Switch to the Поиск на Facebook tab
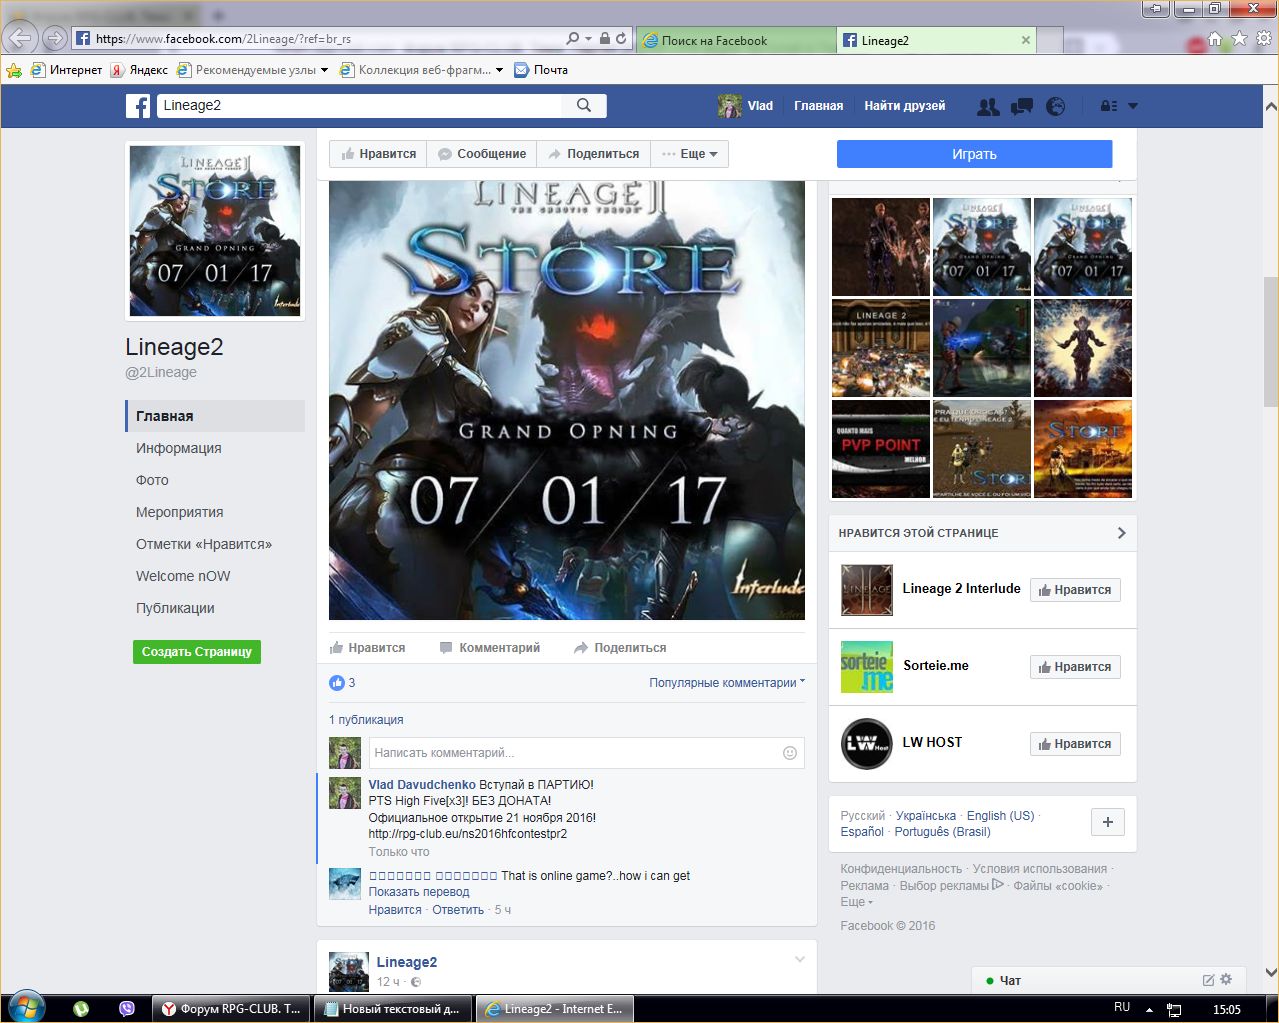 click(736, 40)
